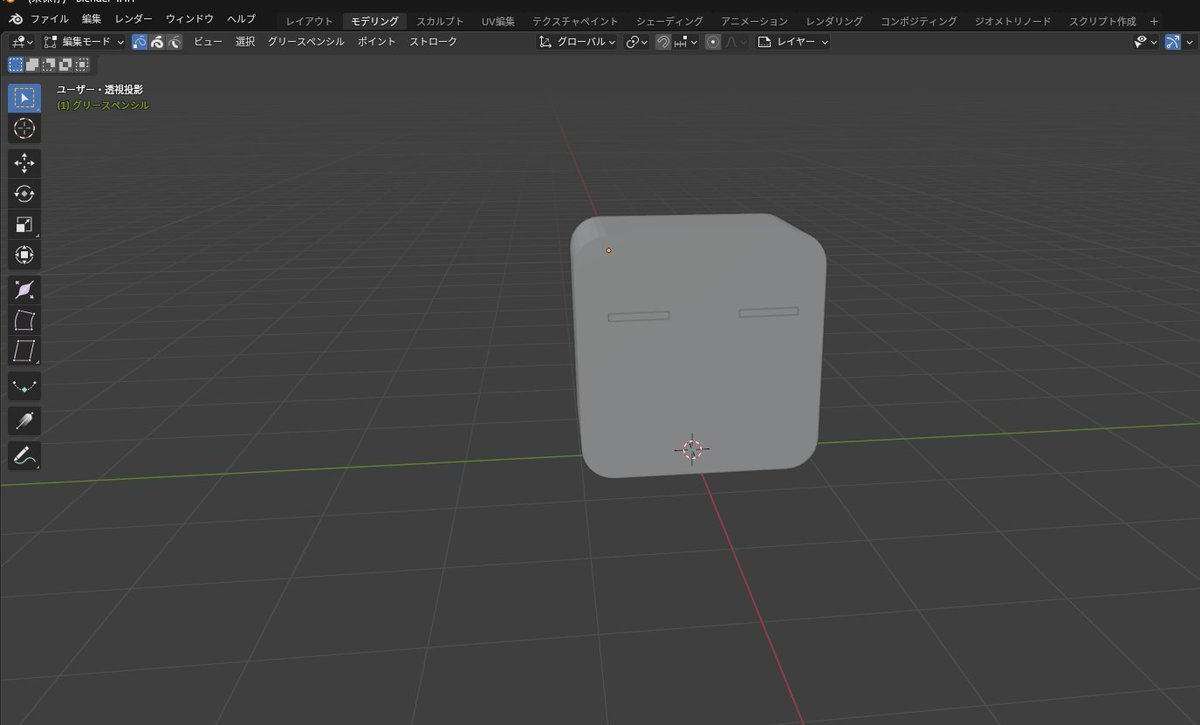
Task: Choose the Radius tool
Action: [x=24, y=290]
